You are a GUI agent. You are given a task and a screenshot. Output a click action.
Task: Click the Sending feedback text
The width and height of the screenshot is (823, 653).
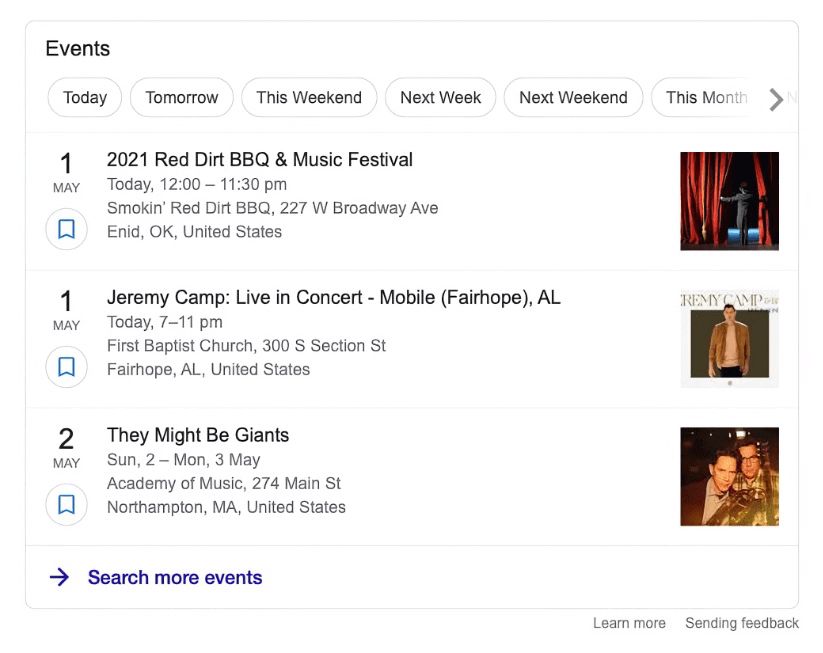[x=741, y=623]
